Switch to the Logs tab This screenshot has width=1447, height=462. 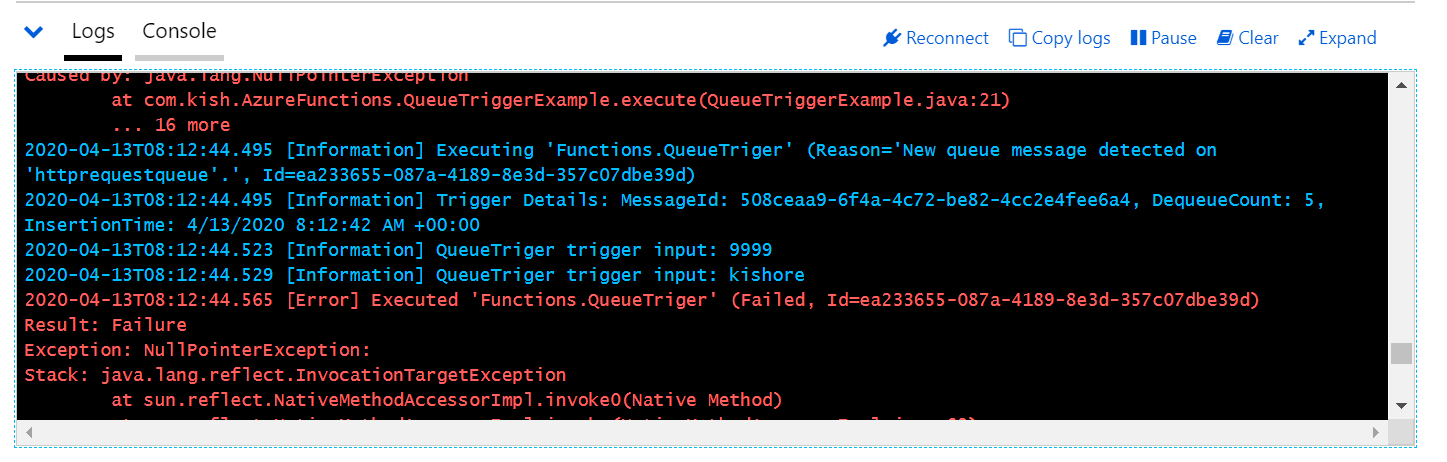click(93, 31)
